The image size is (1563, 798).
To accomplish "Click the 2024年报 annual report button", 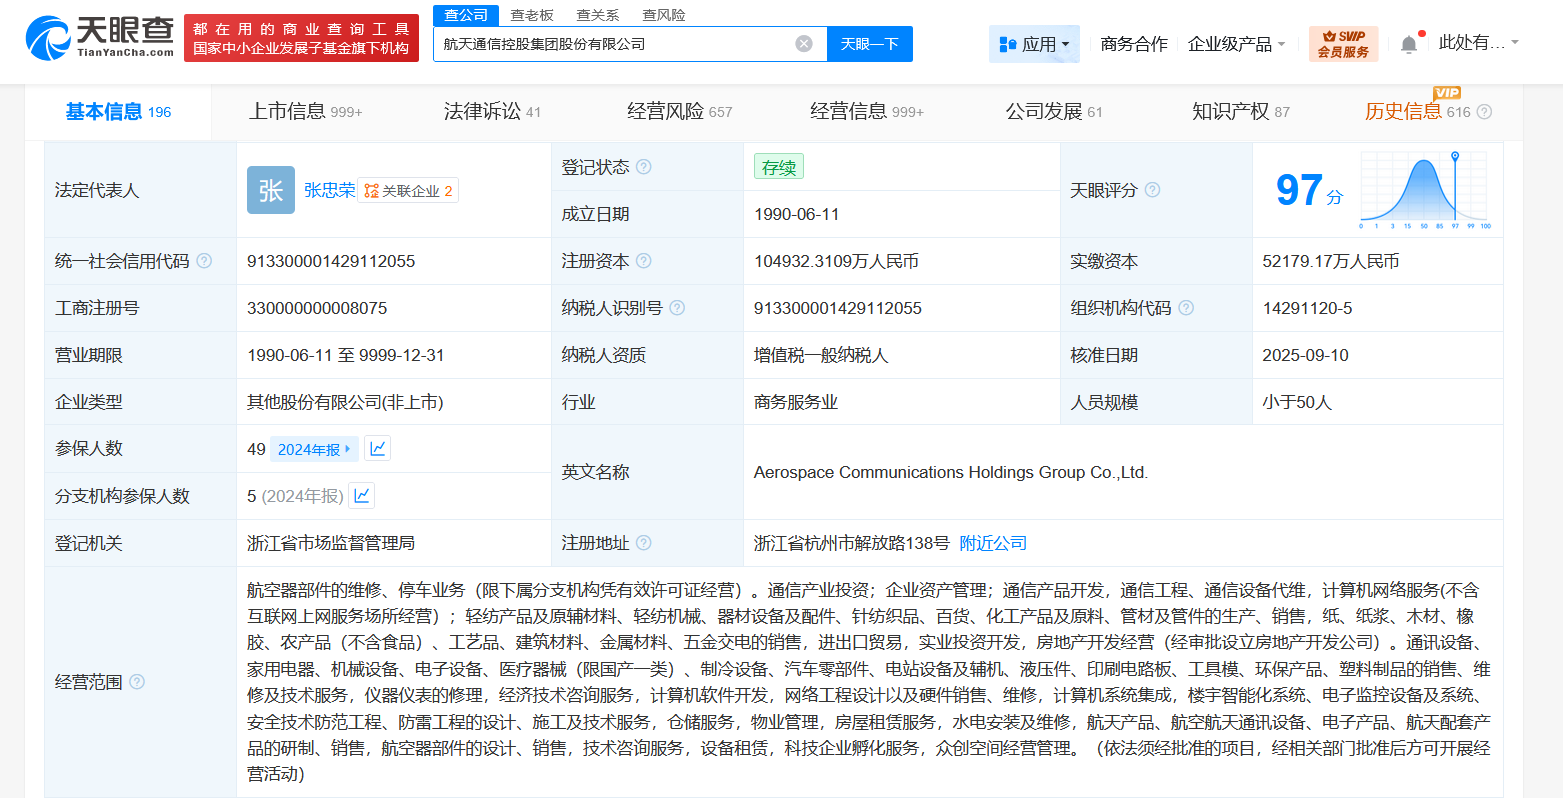I will 314,449.
